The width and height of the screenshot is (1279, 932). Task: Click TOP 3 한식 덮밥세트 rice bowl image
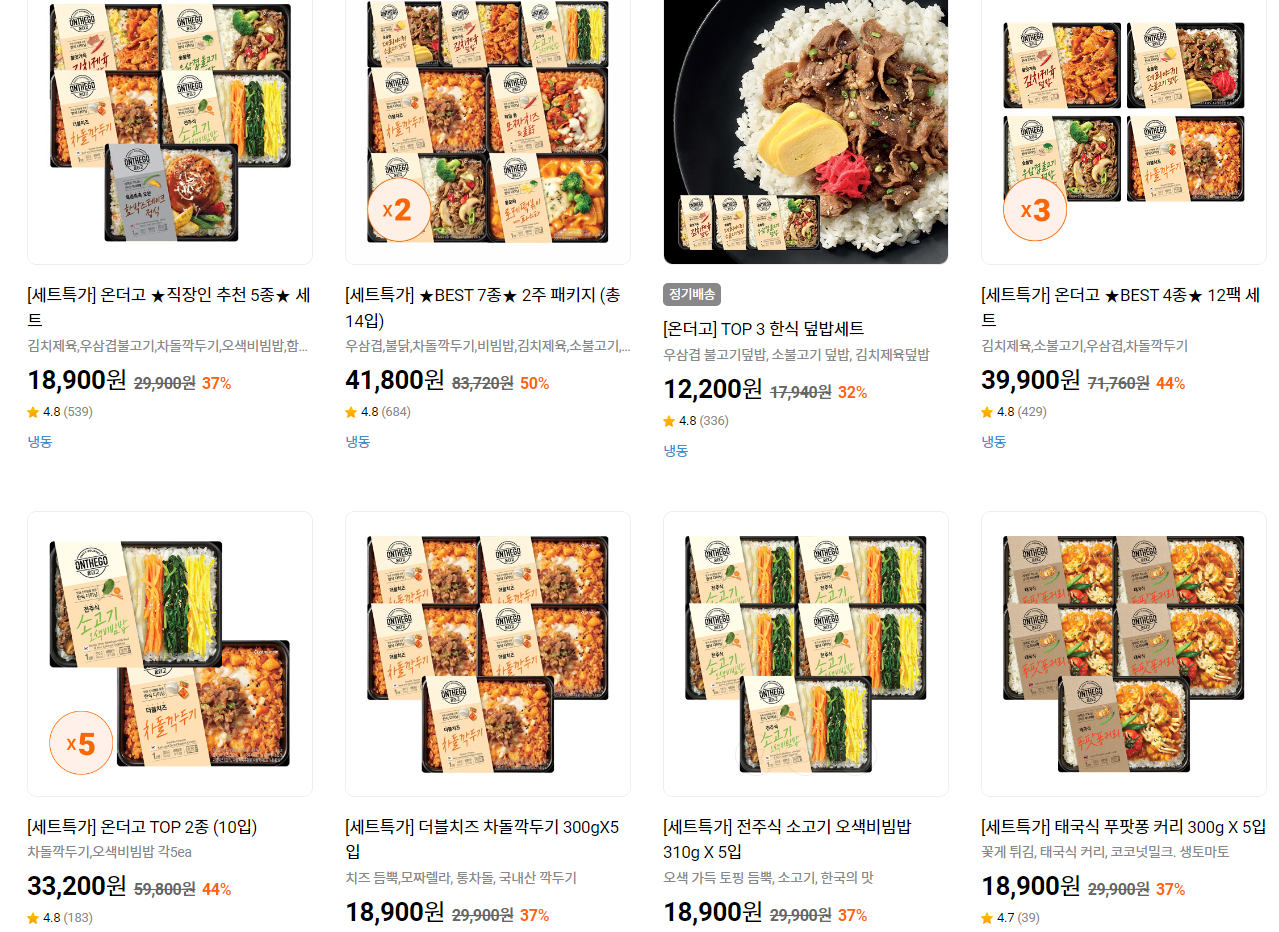806,130
